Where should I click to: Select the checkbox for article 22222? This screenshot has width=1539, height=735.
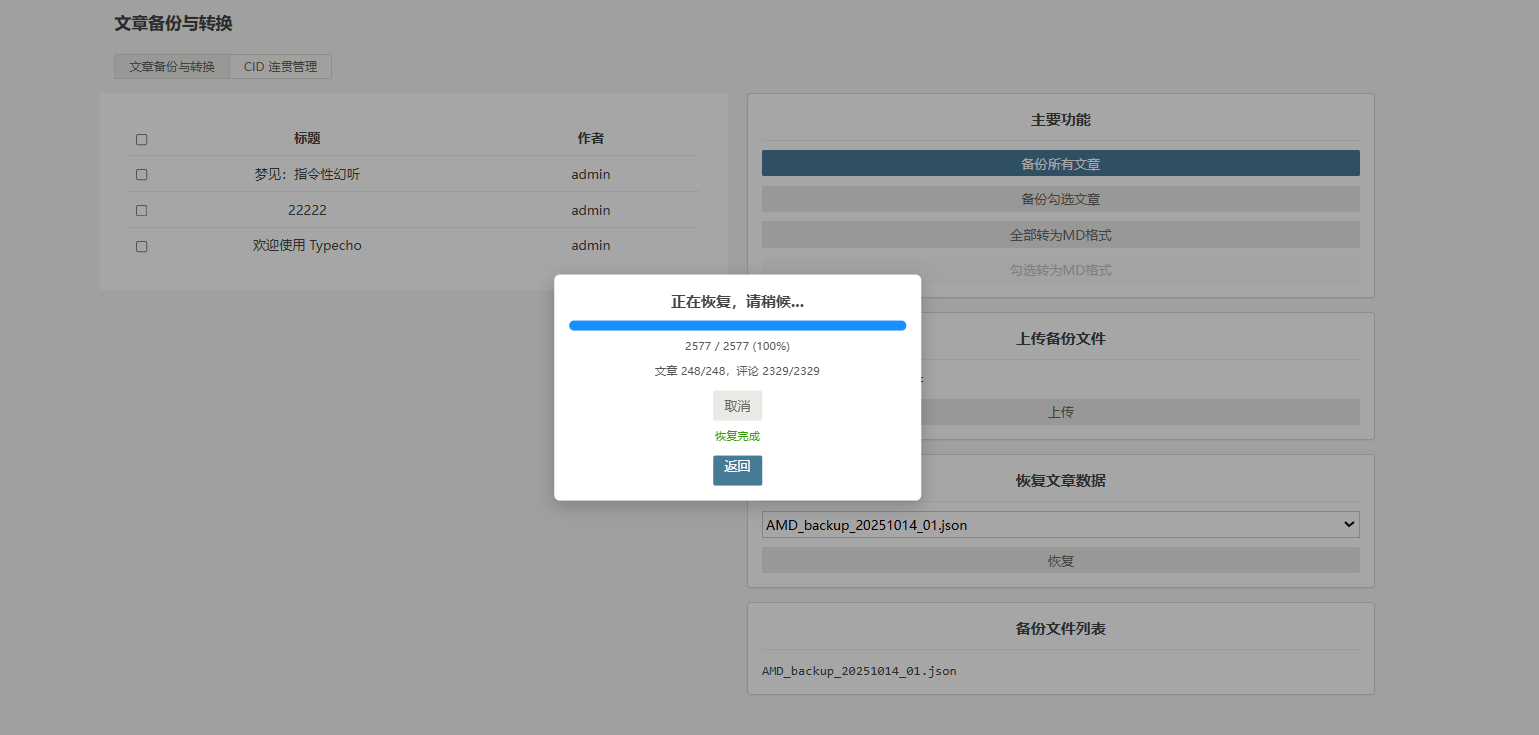point(141,211)
